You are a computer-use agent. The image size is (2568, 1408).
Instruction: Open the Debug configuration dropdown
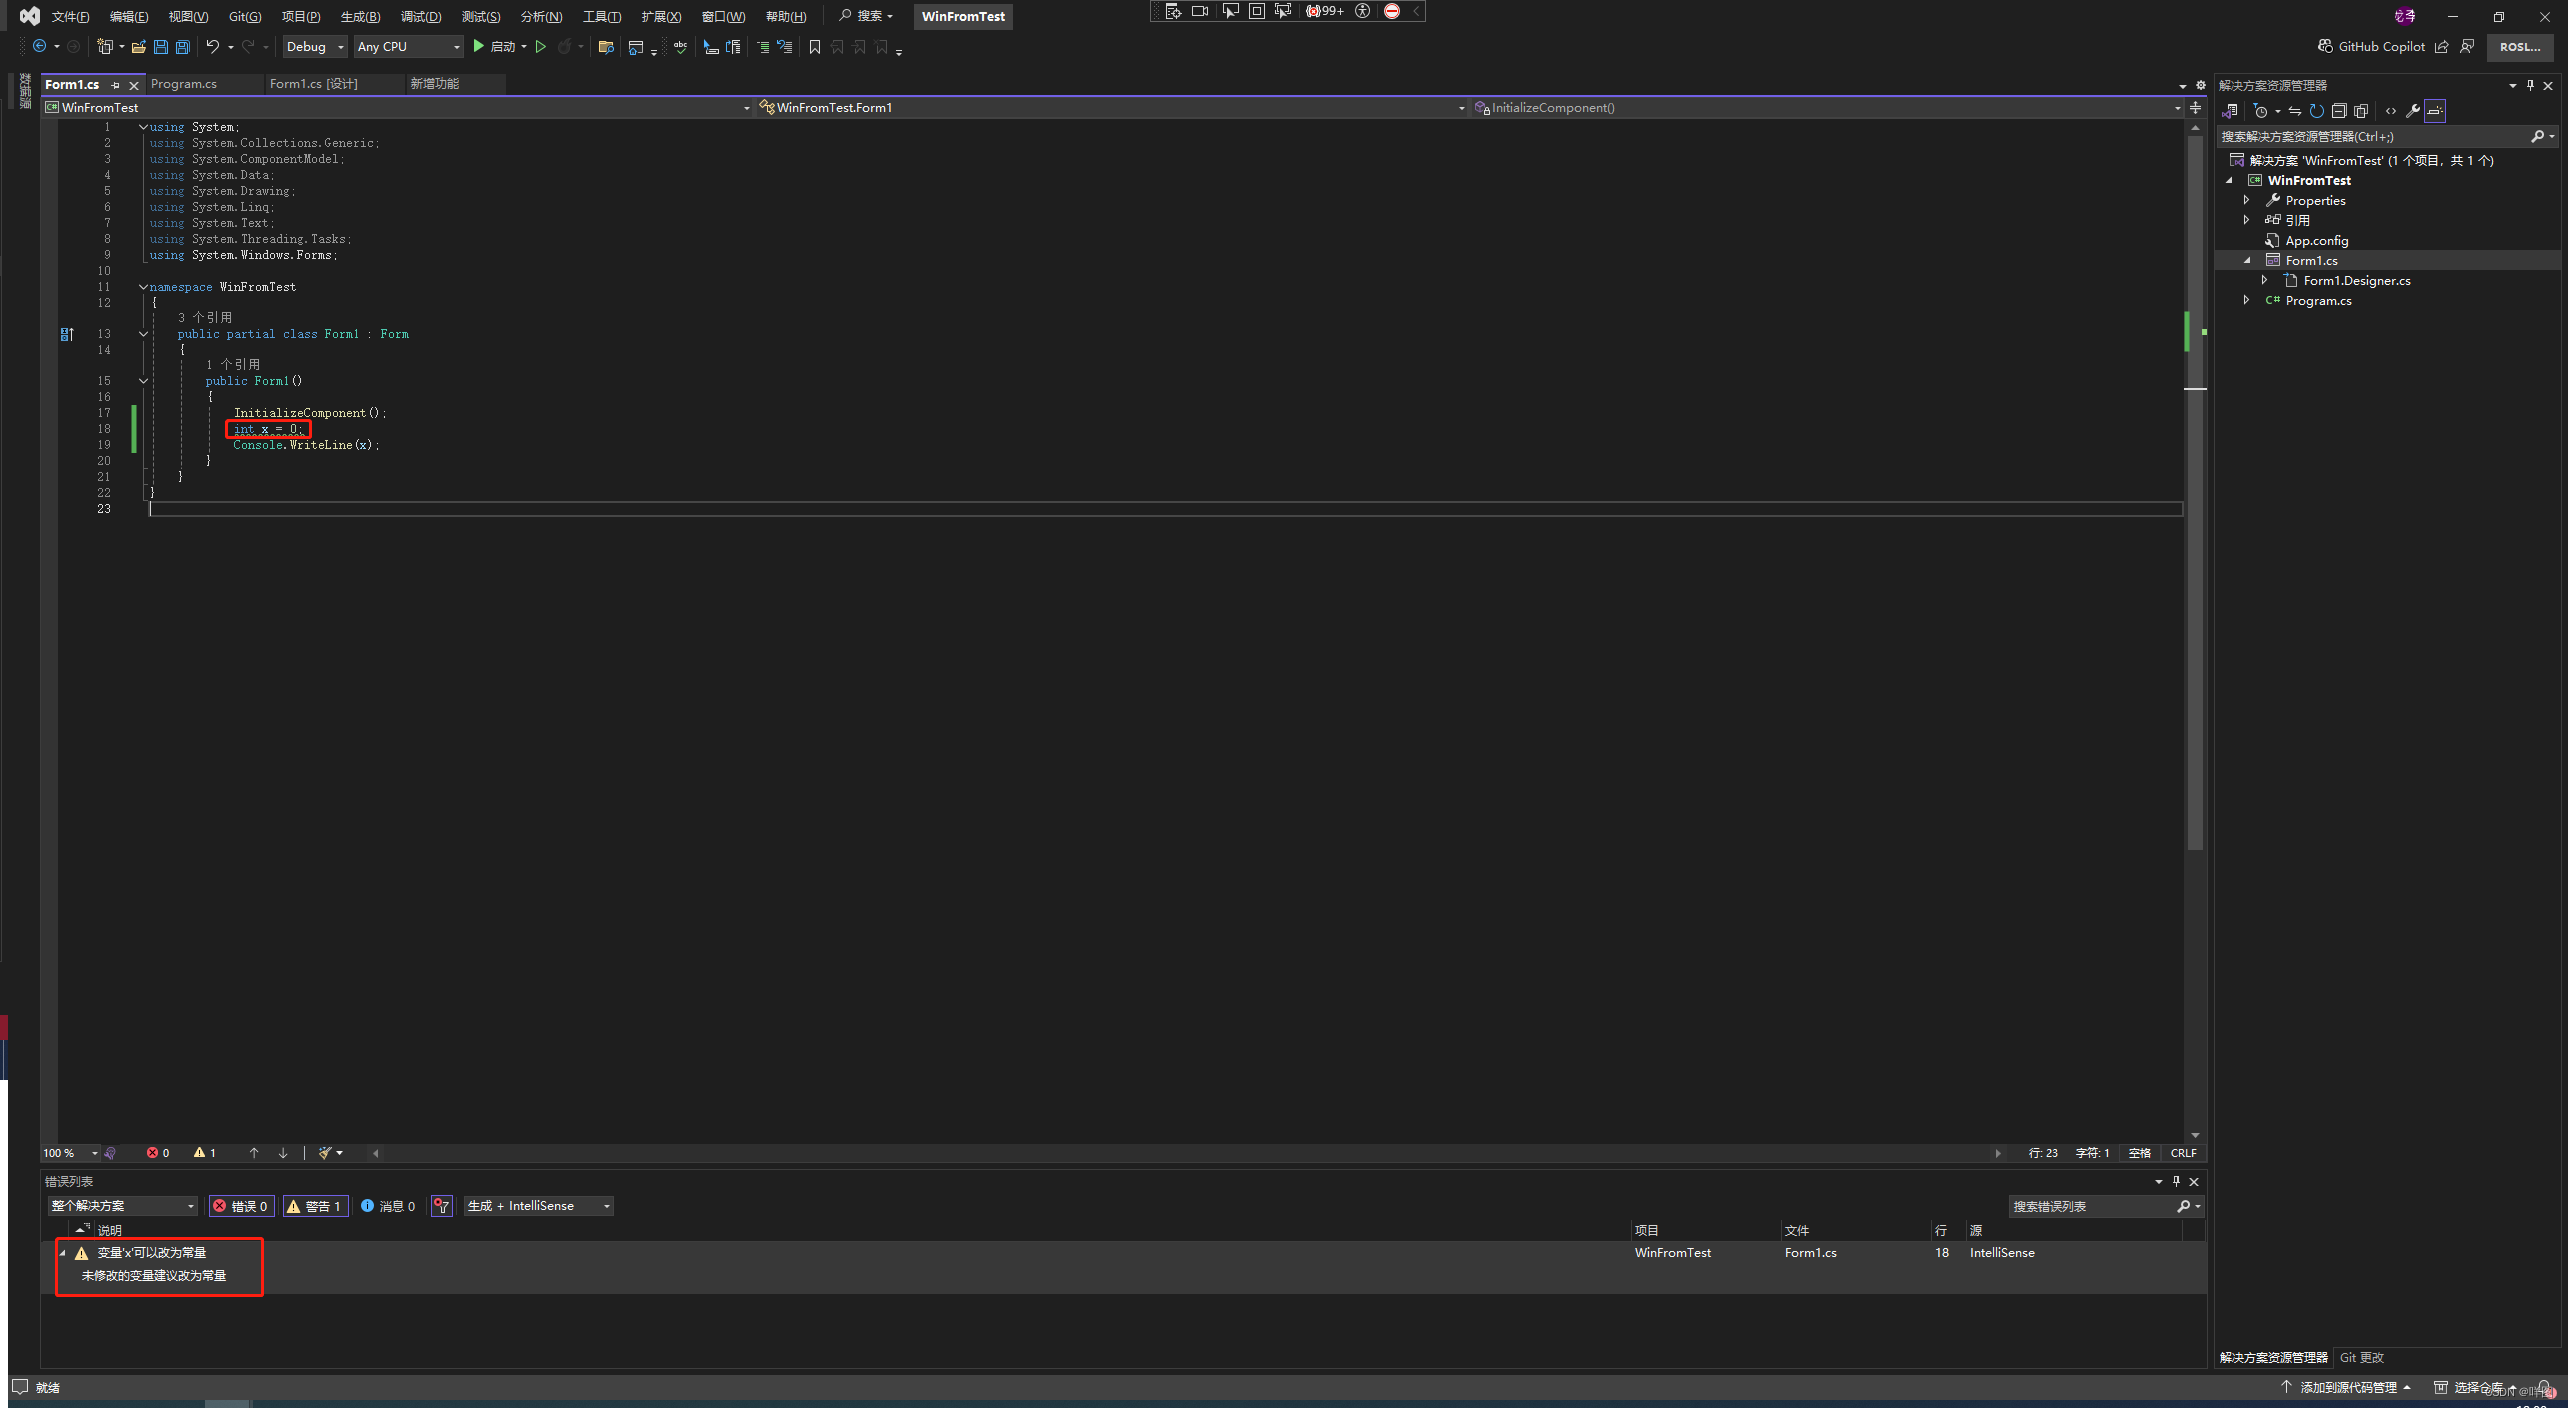(x=314, y=47)
